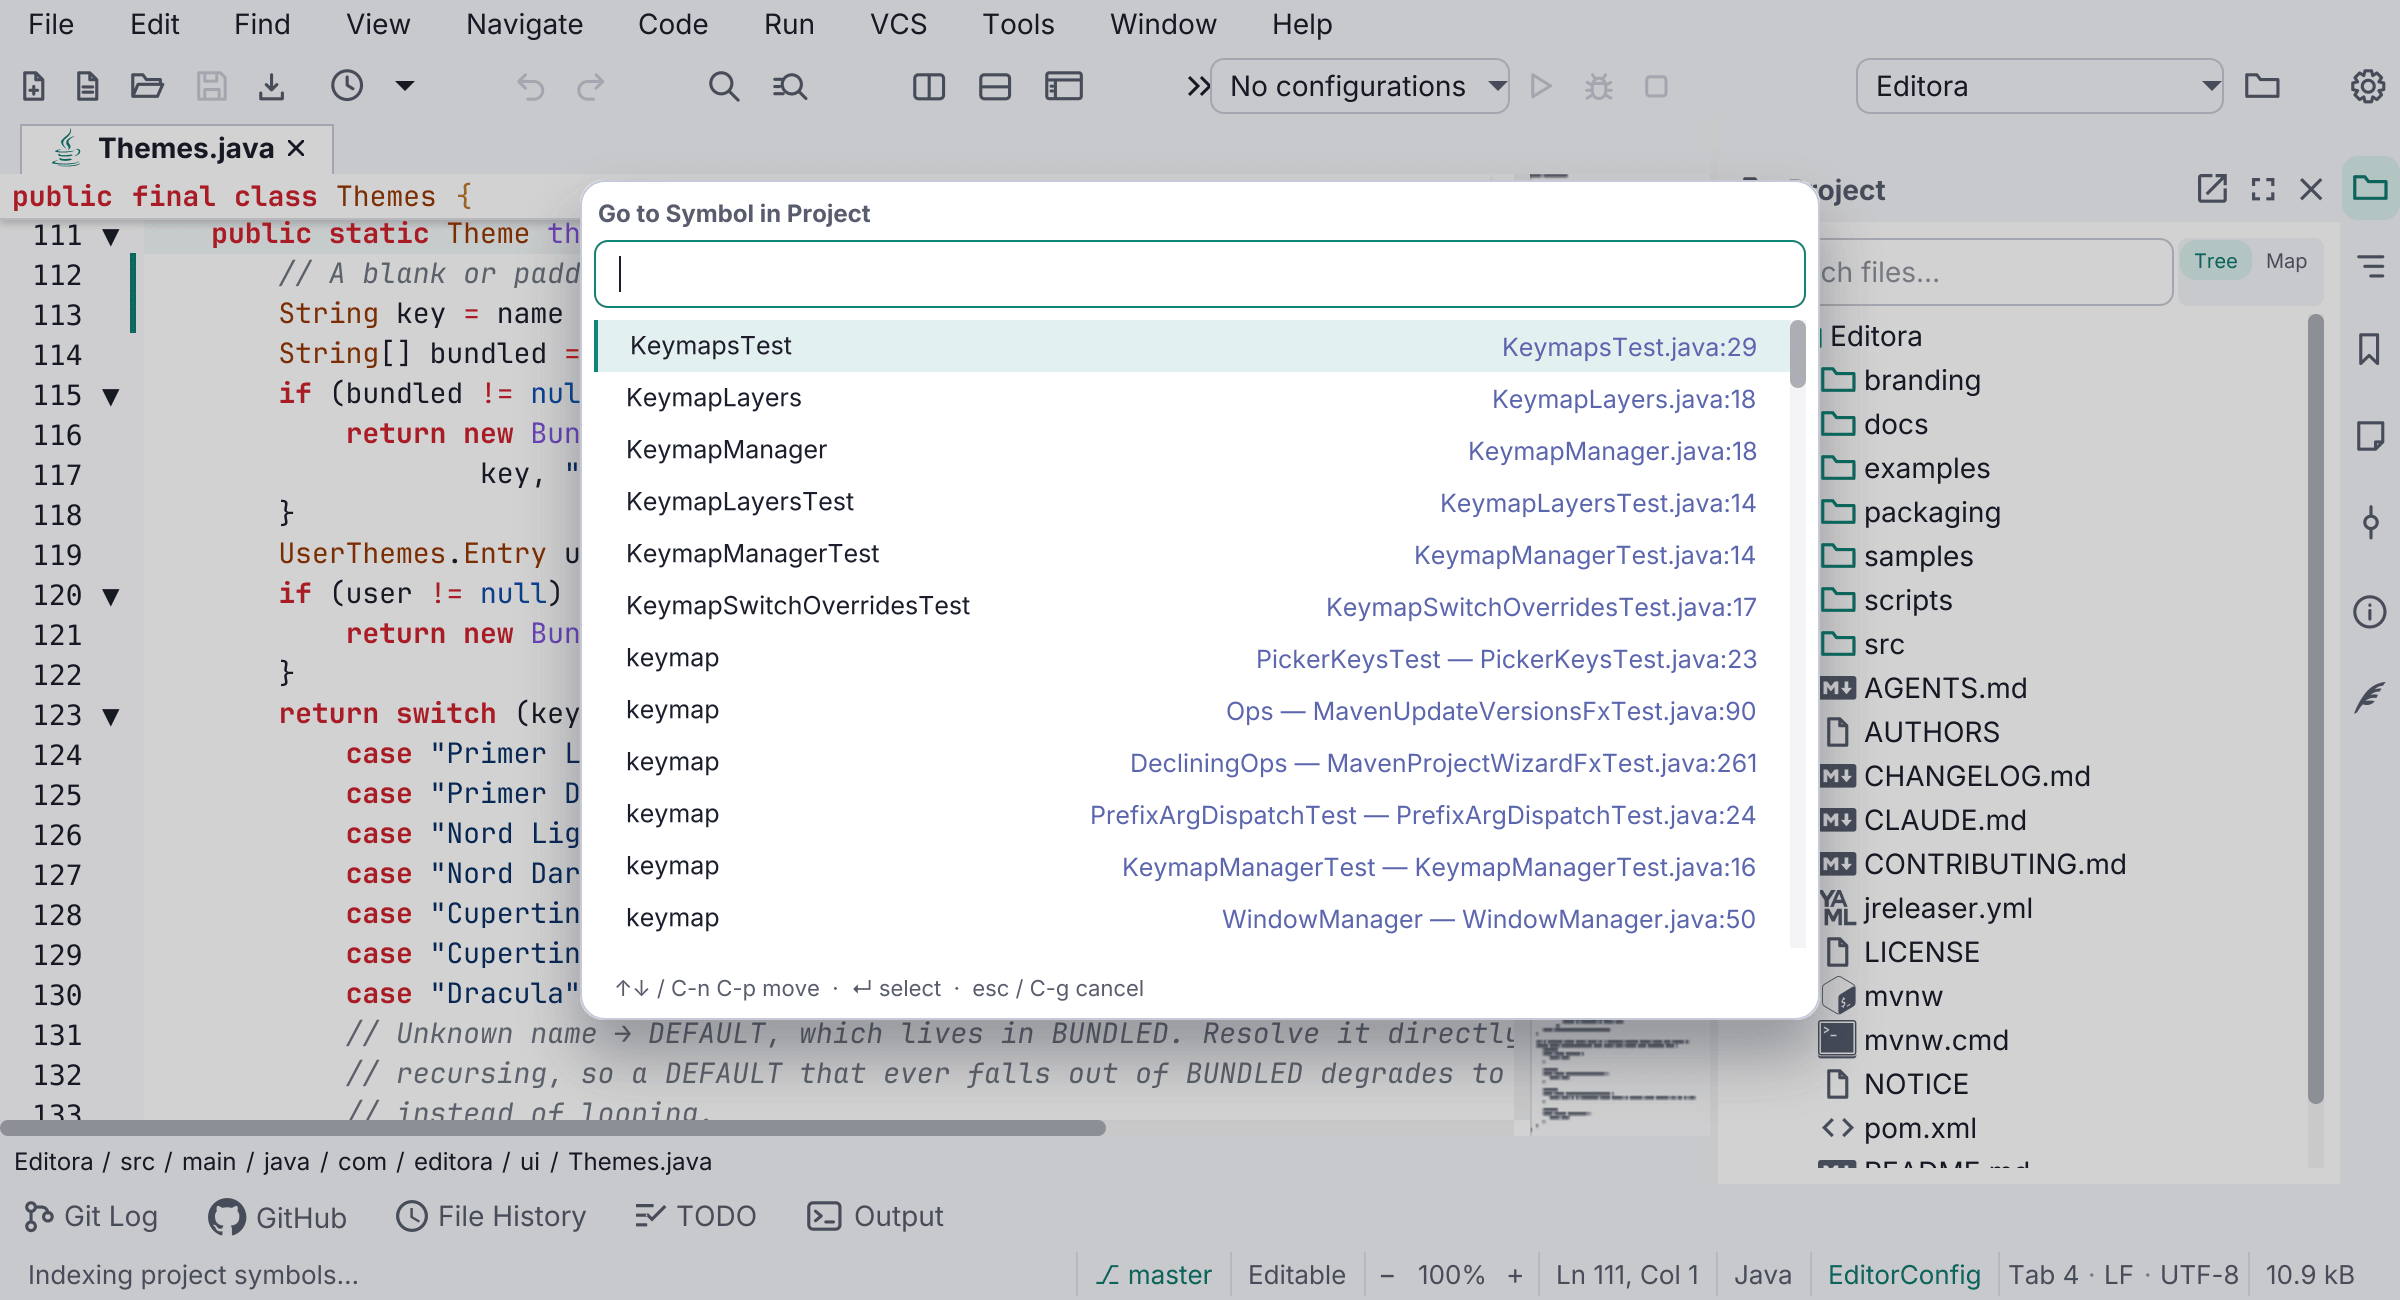Image resolution: width=2400 pixels, height=1300 pixels.
Task: Focus the symbol search input field
Action: coord(1199,273)
